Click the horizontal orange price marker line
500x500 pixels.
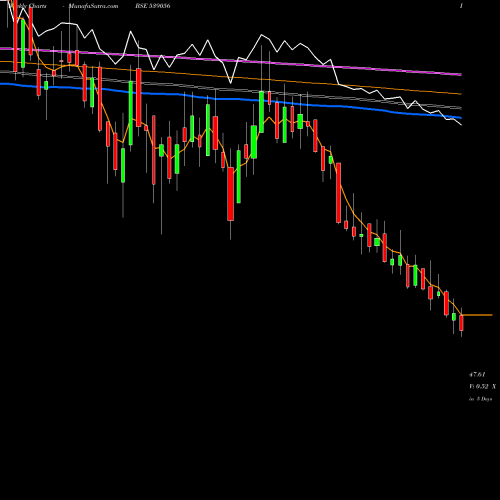click(x=477, y=315)
